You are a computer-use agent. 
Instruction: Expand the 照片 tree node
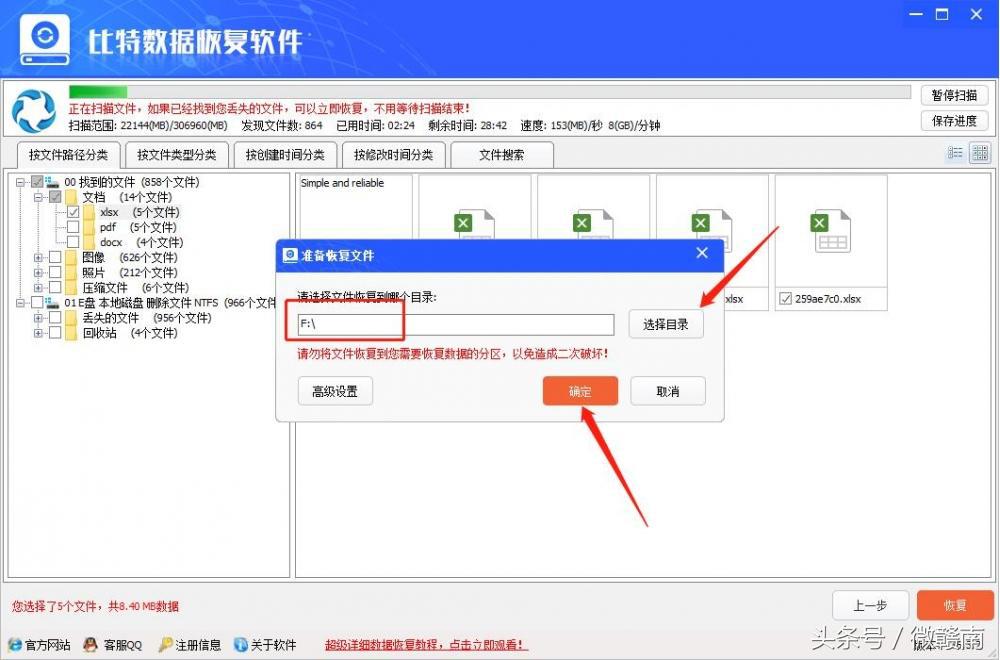pyautogui.click(x=38, y=273)
